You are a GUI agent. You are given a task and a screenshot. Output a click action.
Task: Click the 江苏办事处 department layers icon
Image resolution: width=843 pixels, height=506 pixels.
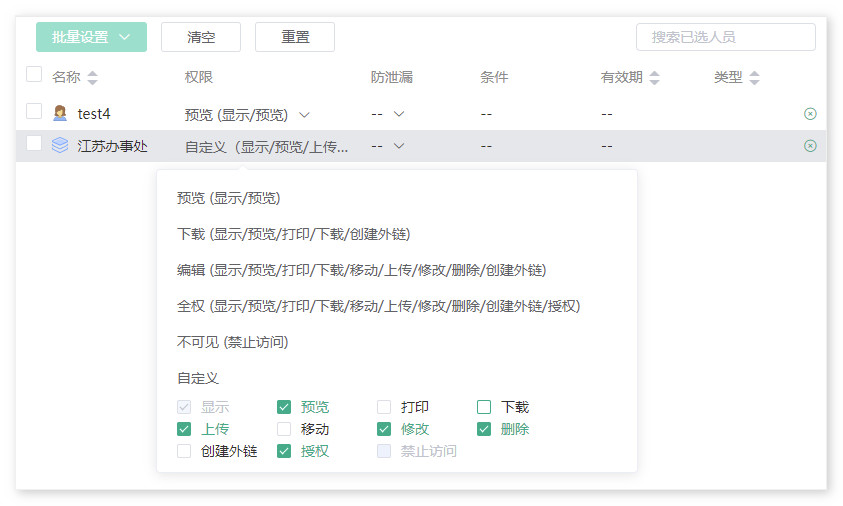coord(60,145)
